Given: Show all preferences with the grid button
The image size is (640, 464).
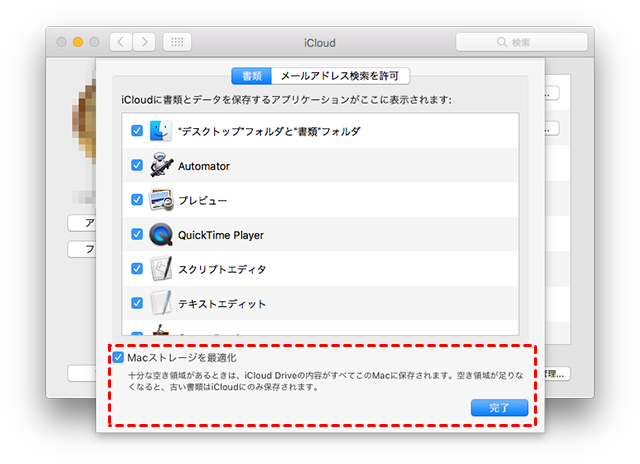Looking at the screenshot, I should [x=177, y=42].
